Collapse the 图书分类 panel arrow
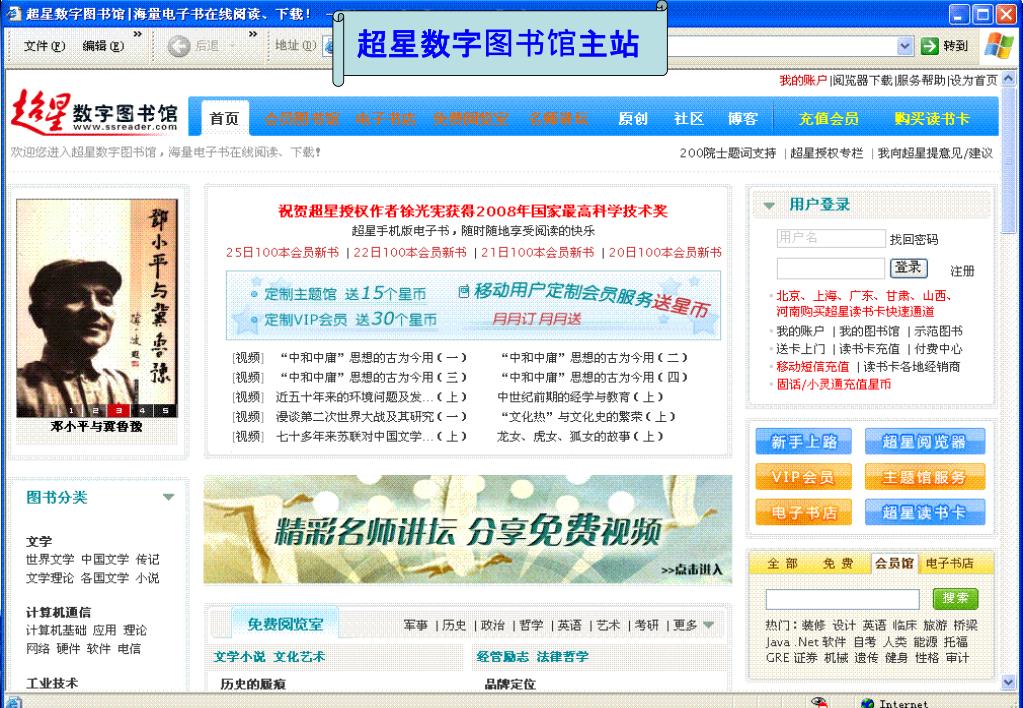Image resolution: width=1023 pixels, height=708 pixels. (168, 497)
